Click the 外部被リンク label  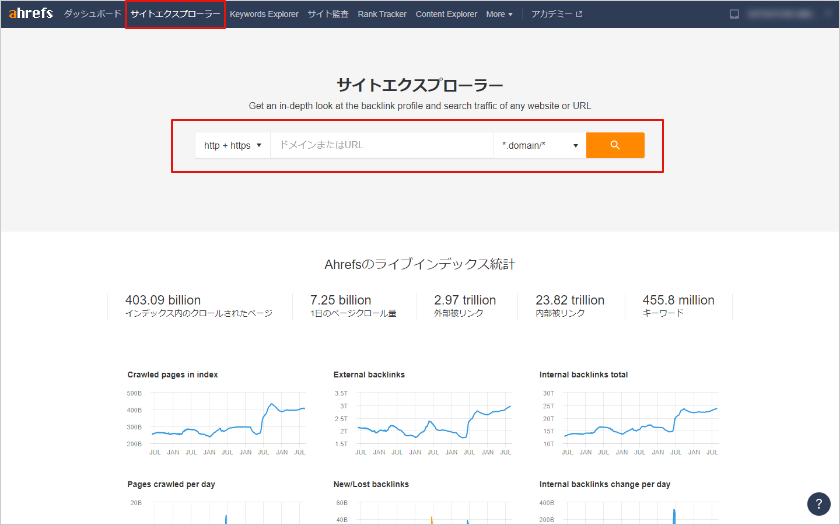tap(459, 313)
